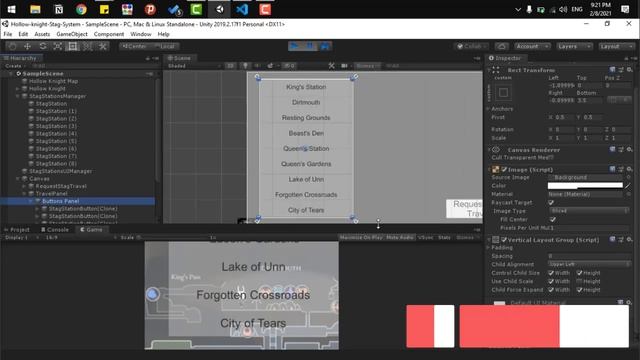Toggle Raycast Target checkbox
This screenshot has width=640, height=360.
click(x=551, y=202)
